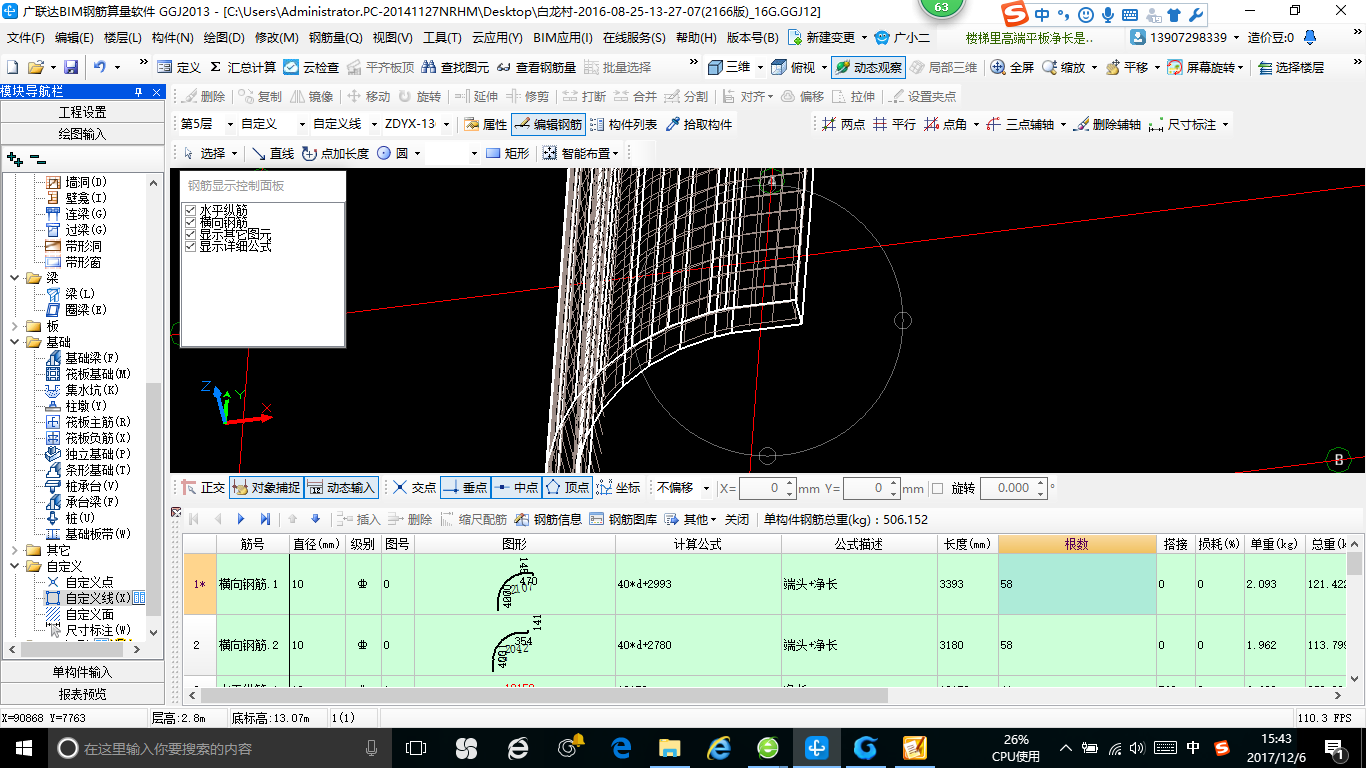Open the 工具(T) menu
1366x768 pixels.
tap(442, 38)
